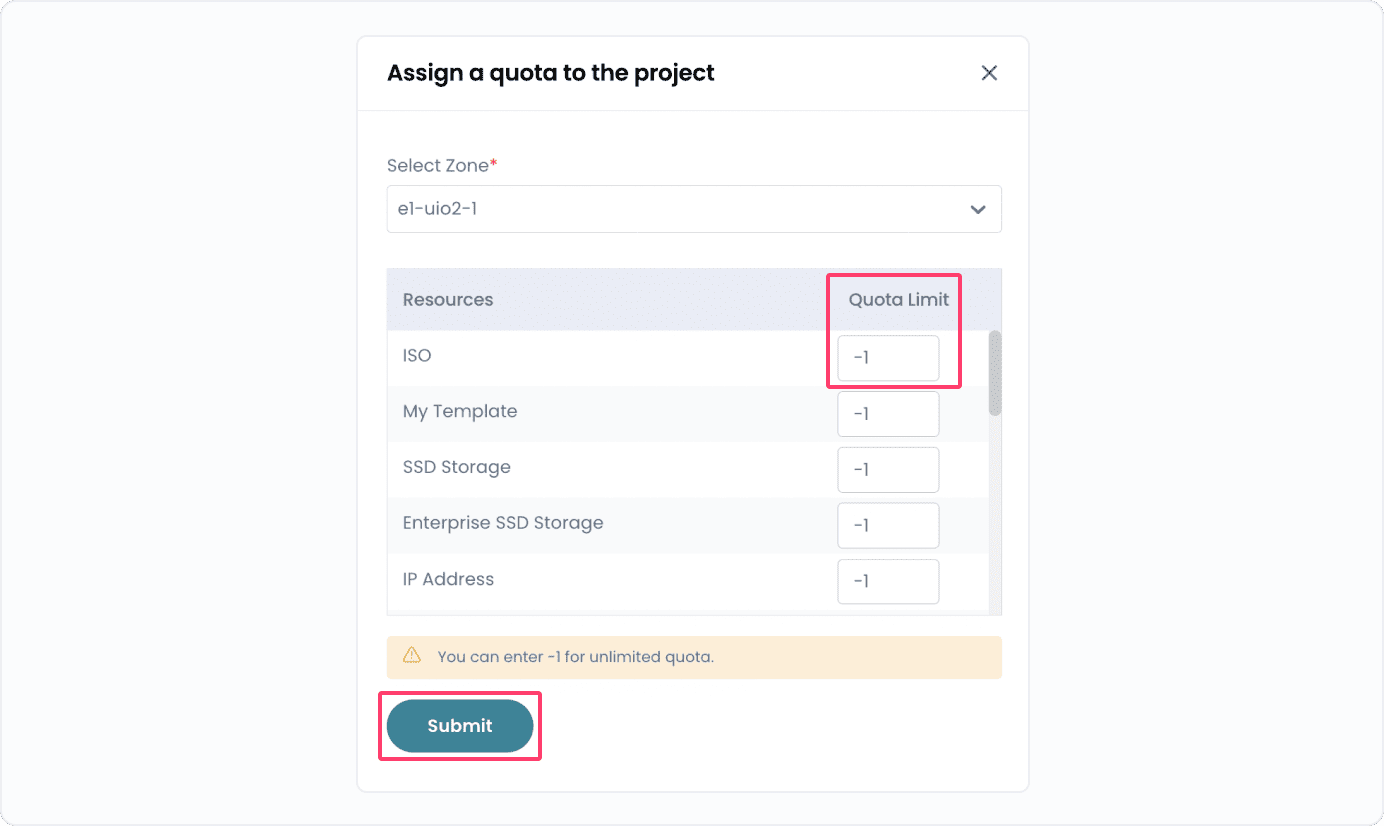Image resolution: width=1384 pixels, height=826 pixels.
Task: Focus the SSD Storage quota field
Action: click(887, 469)
